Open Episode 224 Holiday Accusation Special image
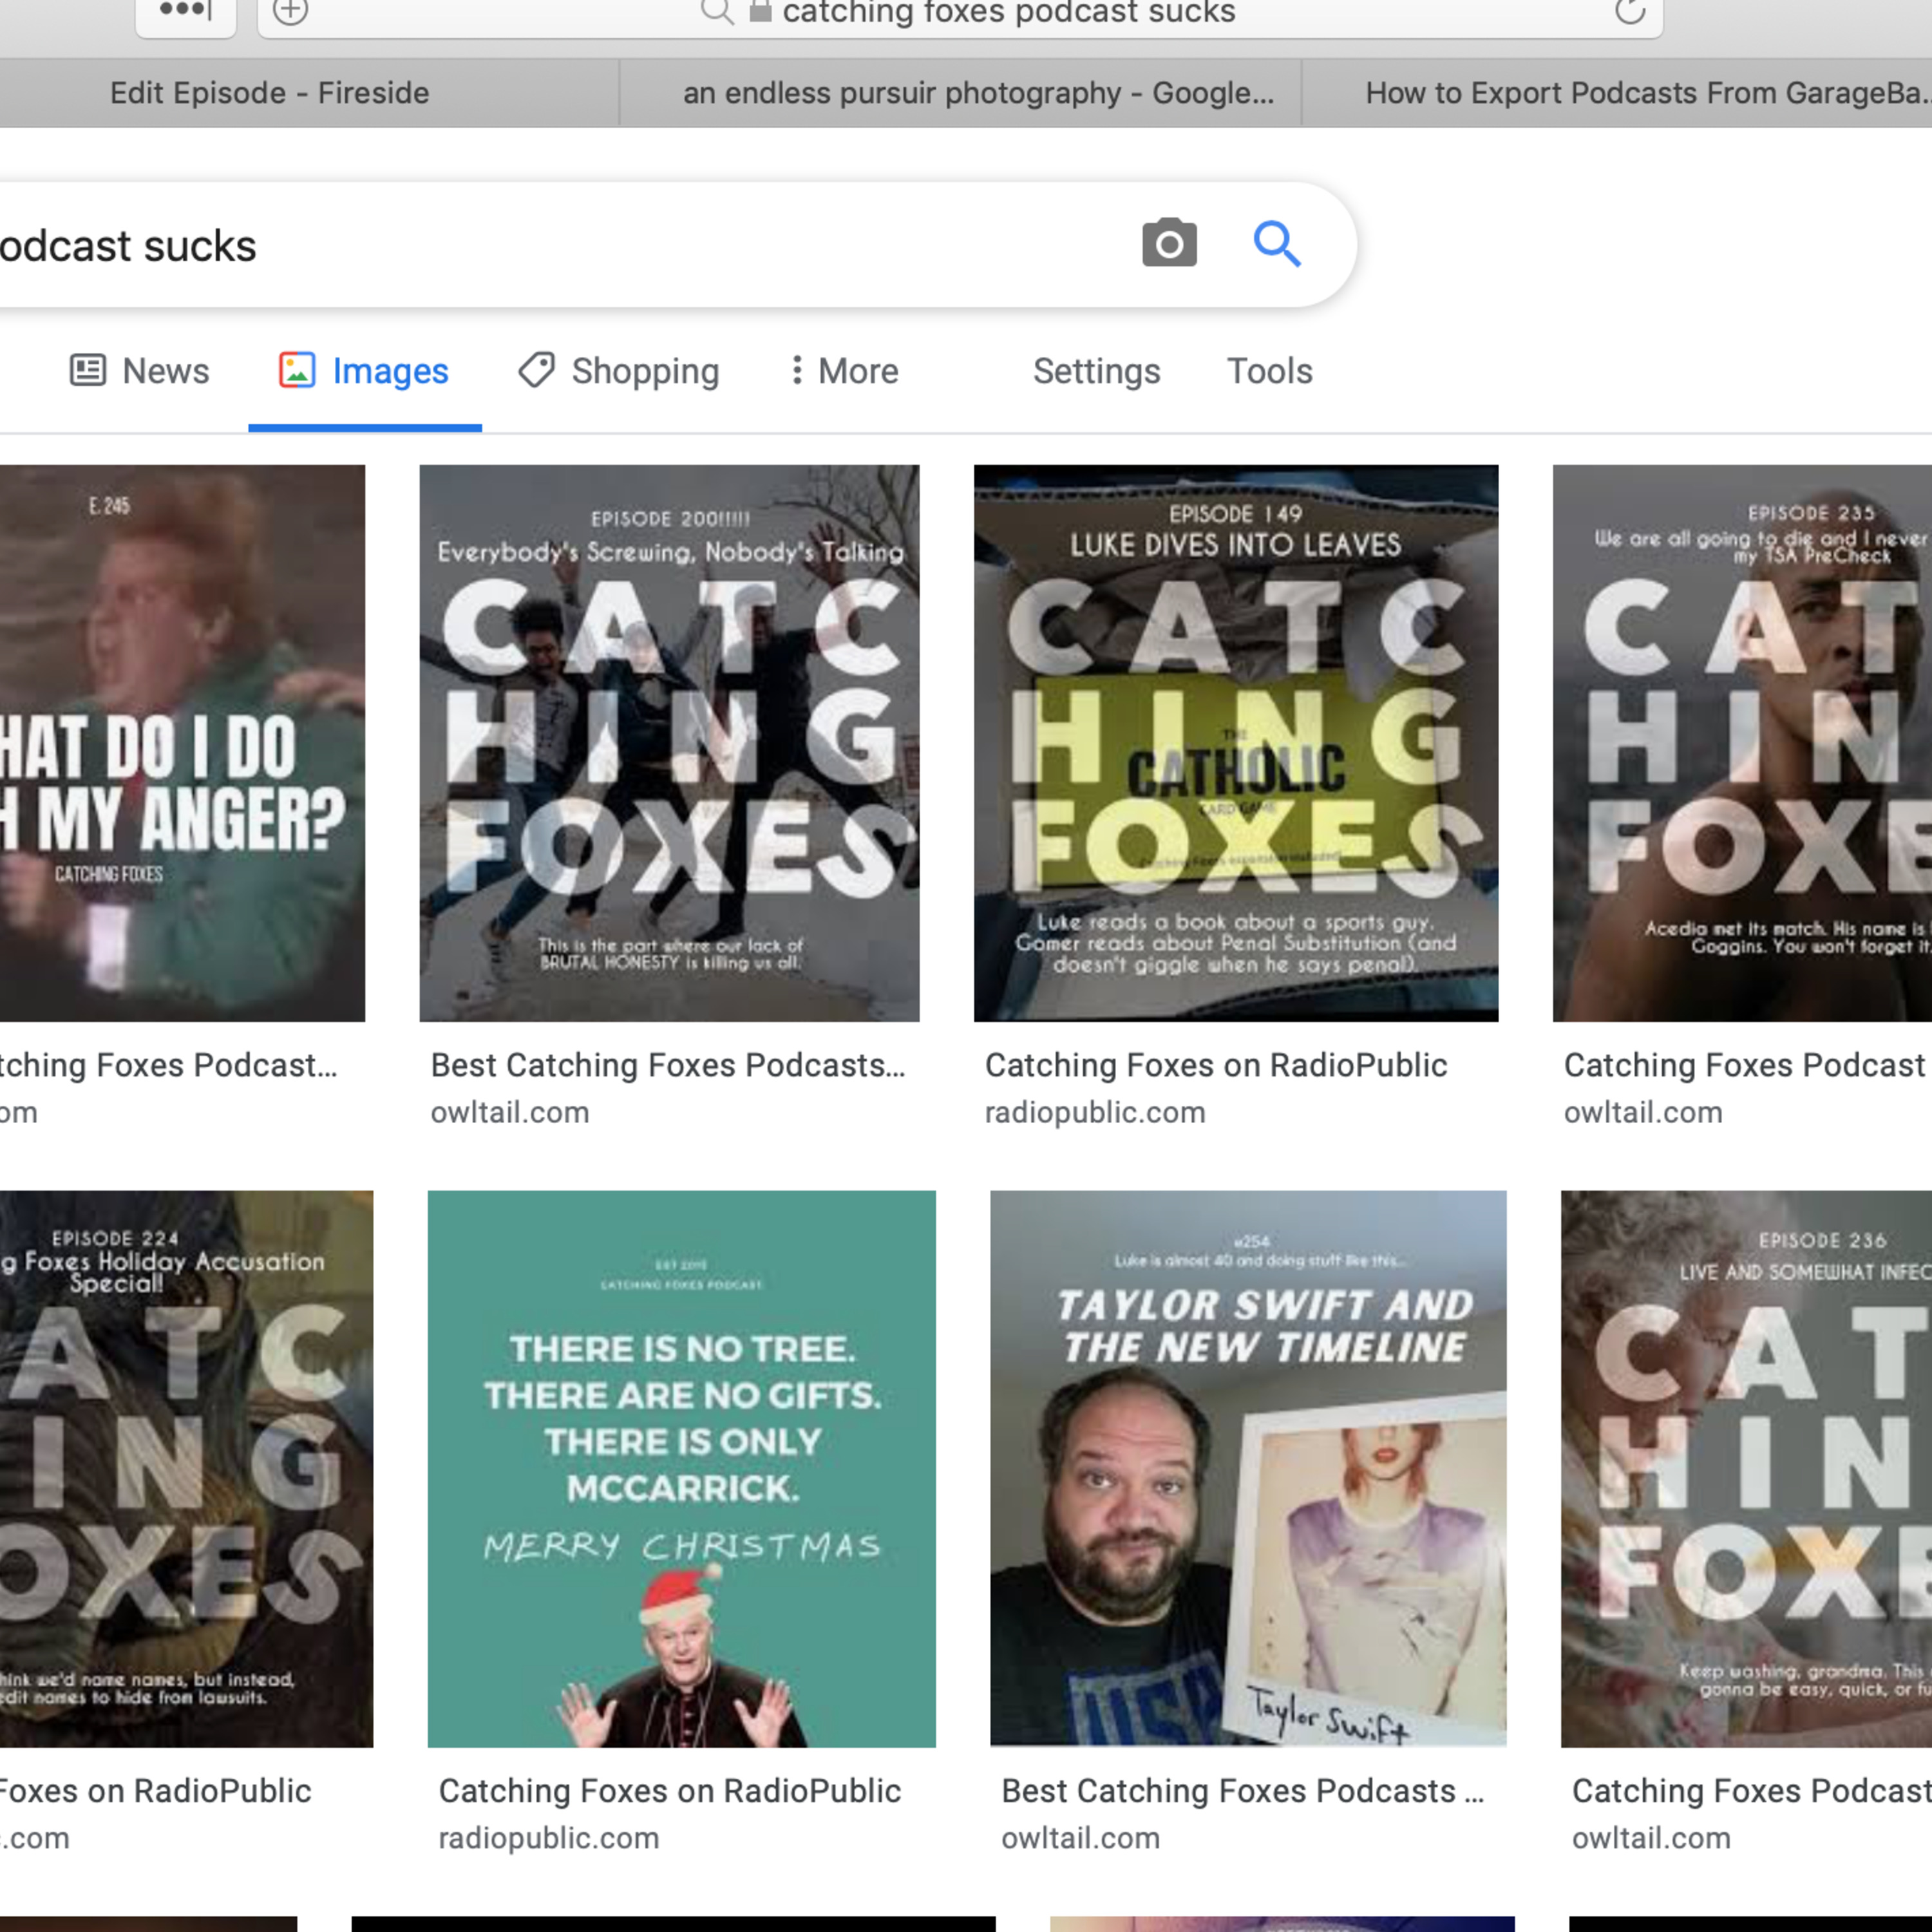Viewport: 1932px width, 1932px height. click(186, 1469)
